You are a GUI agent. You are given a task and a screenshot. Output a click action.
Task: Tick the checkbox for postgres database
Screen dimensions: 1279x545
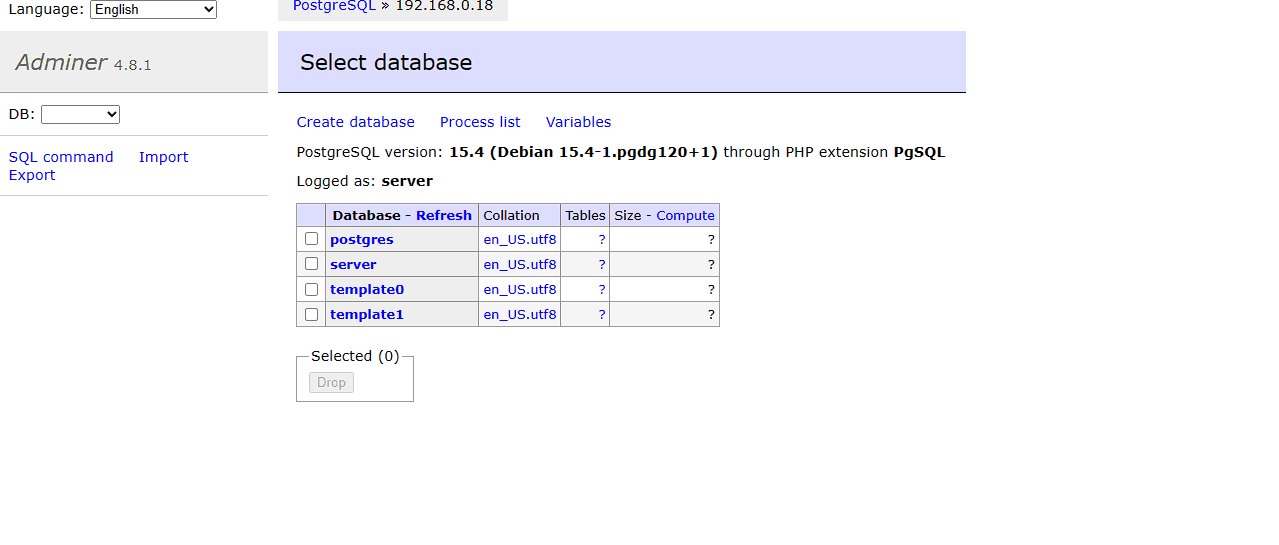[x=311, y=239]
